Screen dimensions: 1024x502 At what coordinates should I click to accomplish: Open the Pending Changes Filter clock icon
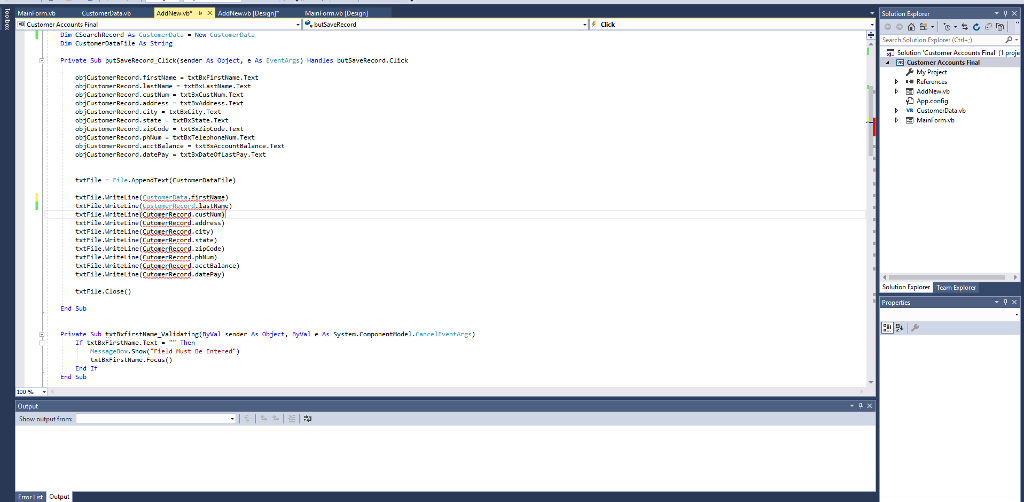[x=947, y=27]
